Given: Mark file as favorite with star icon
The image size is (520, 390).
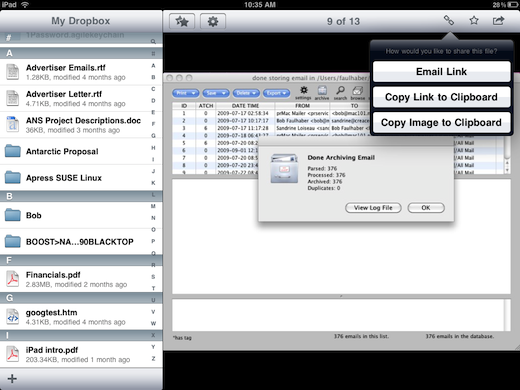Looking at the screenshot, I should (x=474, y=21).
